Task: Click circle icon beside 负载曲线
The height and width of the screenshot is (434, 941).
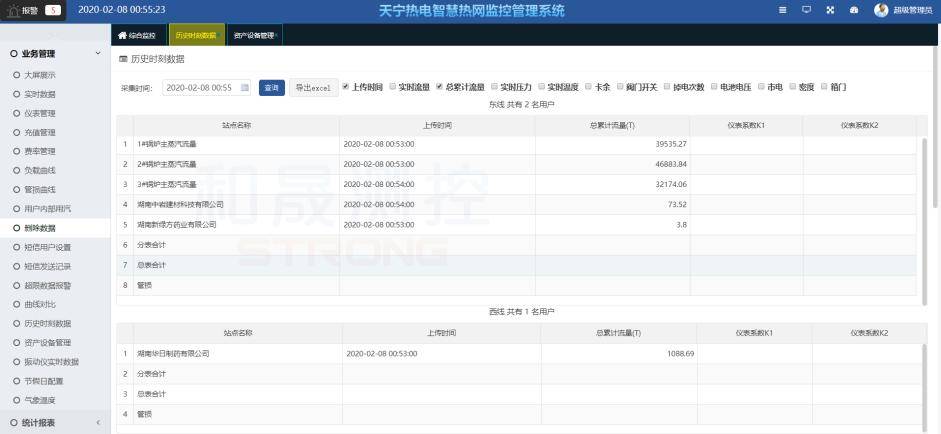Action: [16, 170]
